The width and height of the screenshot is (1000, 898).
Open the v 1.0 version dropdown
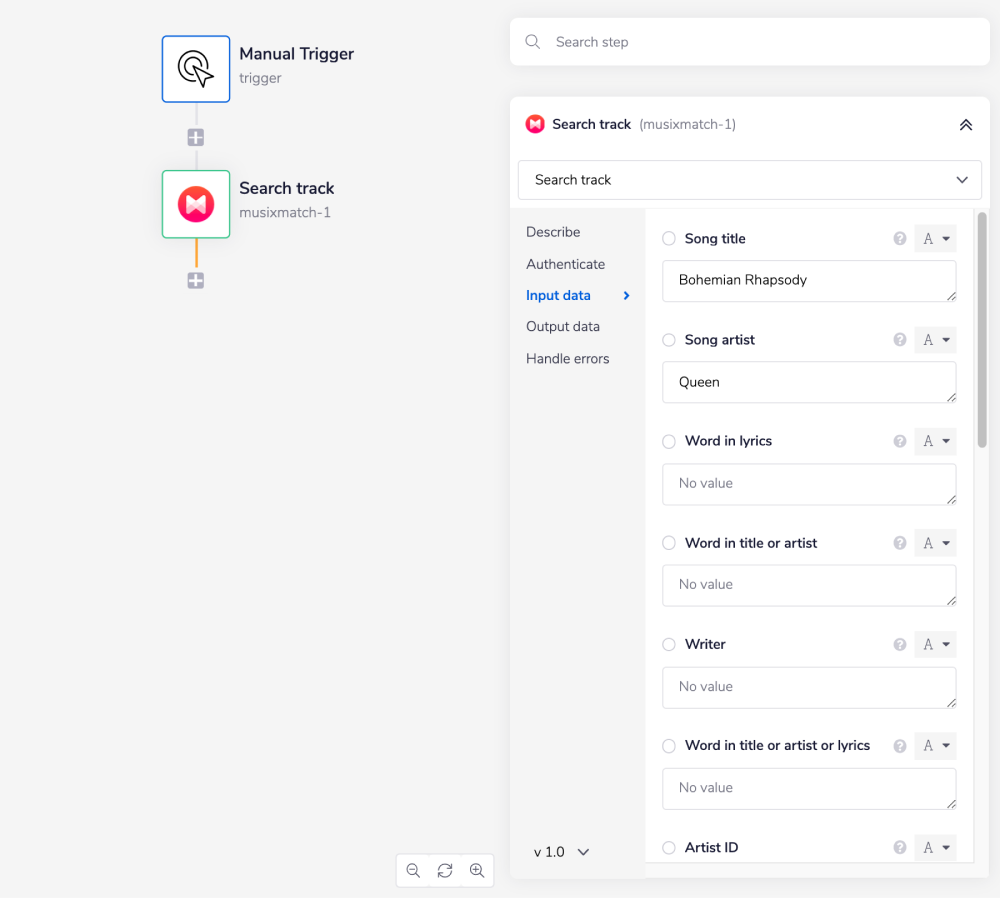[561, 852]
